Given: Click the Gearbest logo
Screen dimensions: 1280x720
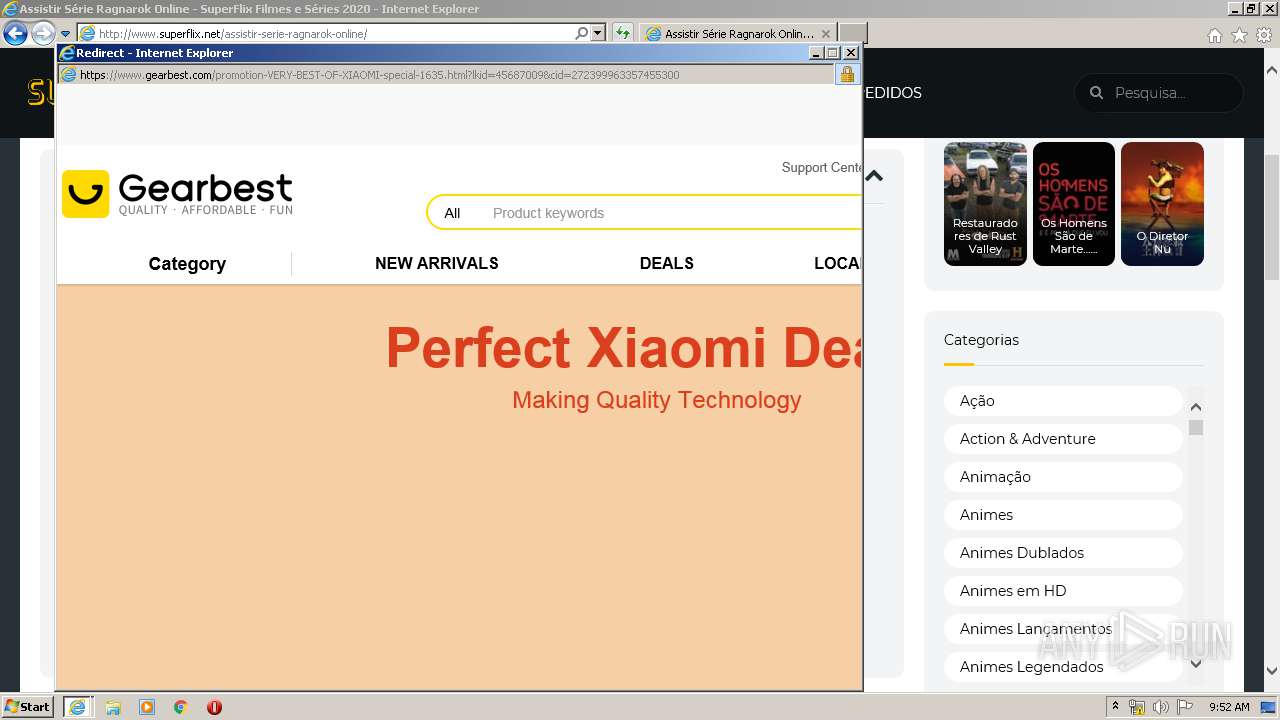Looking at the screenshot, I should point(177,193).
